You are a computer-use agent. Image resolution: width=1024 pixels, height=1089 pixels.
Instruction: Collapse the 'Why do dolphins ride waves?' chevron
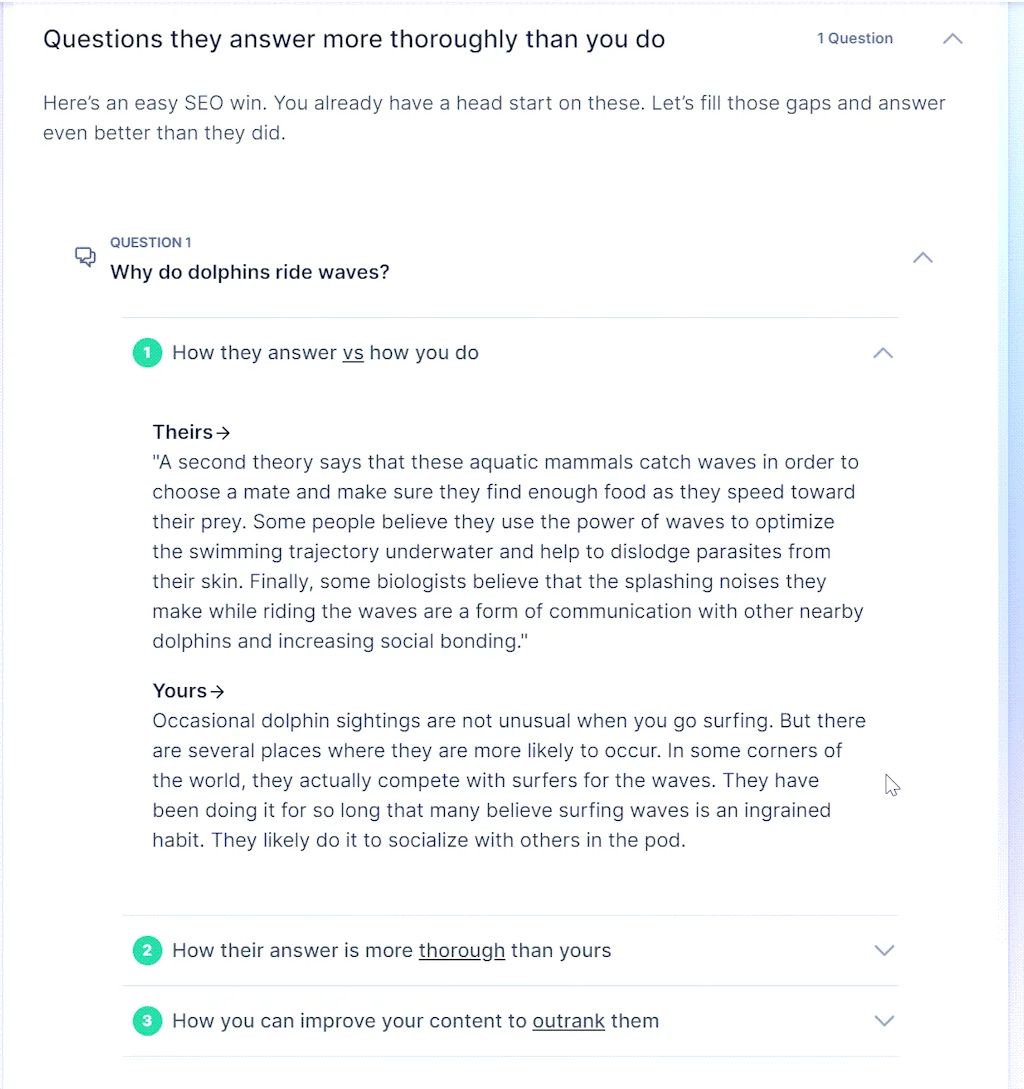[x=923, y=258]
